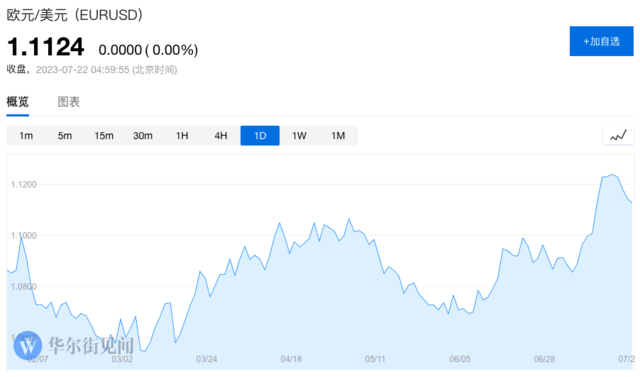
Task: Switch chart to 1M interval
Action: (x=338, y=135)
